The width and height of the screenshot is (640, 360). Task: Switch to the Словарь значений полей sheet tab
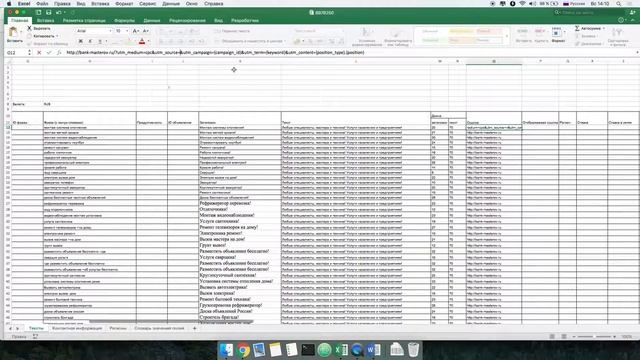click(x=159, y=328)
